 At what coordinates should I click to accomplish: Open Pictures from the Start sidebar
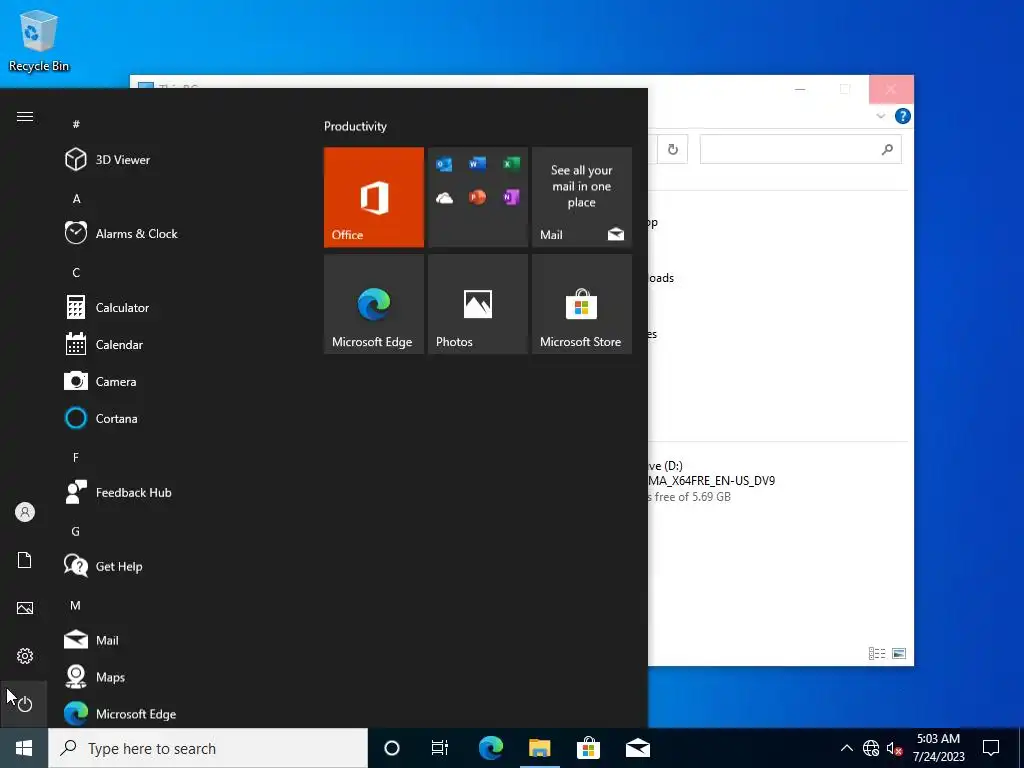[25, 608]
